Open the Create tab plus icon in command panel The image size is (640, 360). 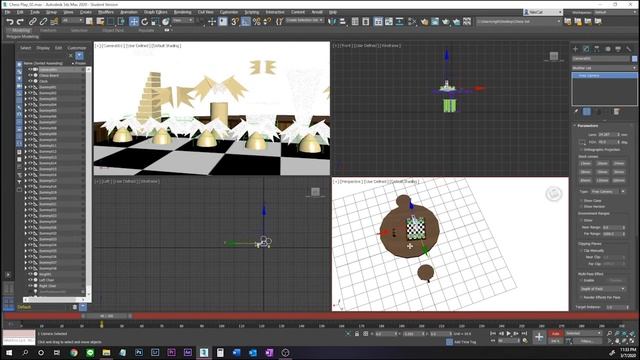point(576,49)
